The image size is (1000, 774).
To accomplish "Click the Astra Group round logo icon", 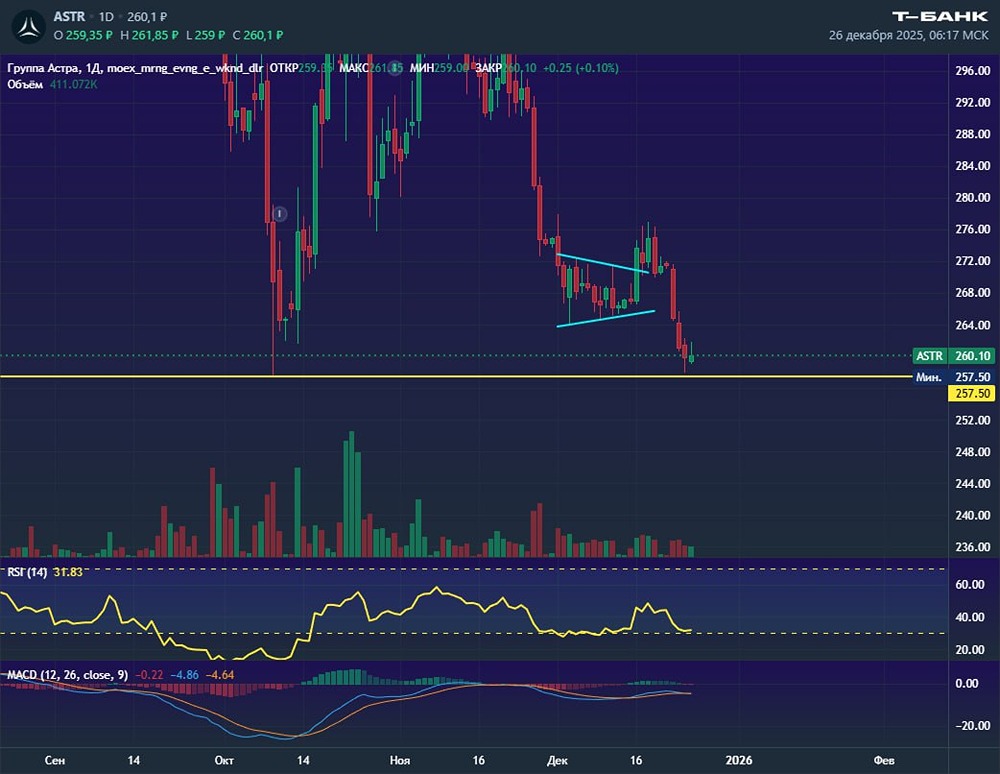I will 27,27.
